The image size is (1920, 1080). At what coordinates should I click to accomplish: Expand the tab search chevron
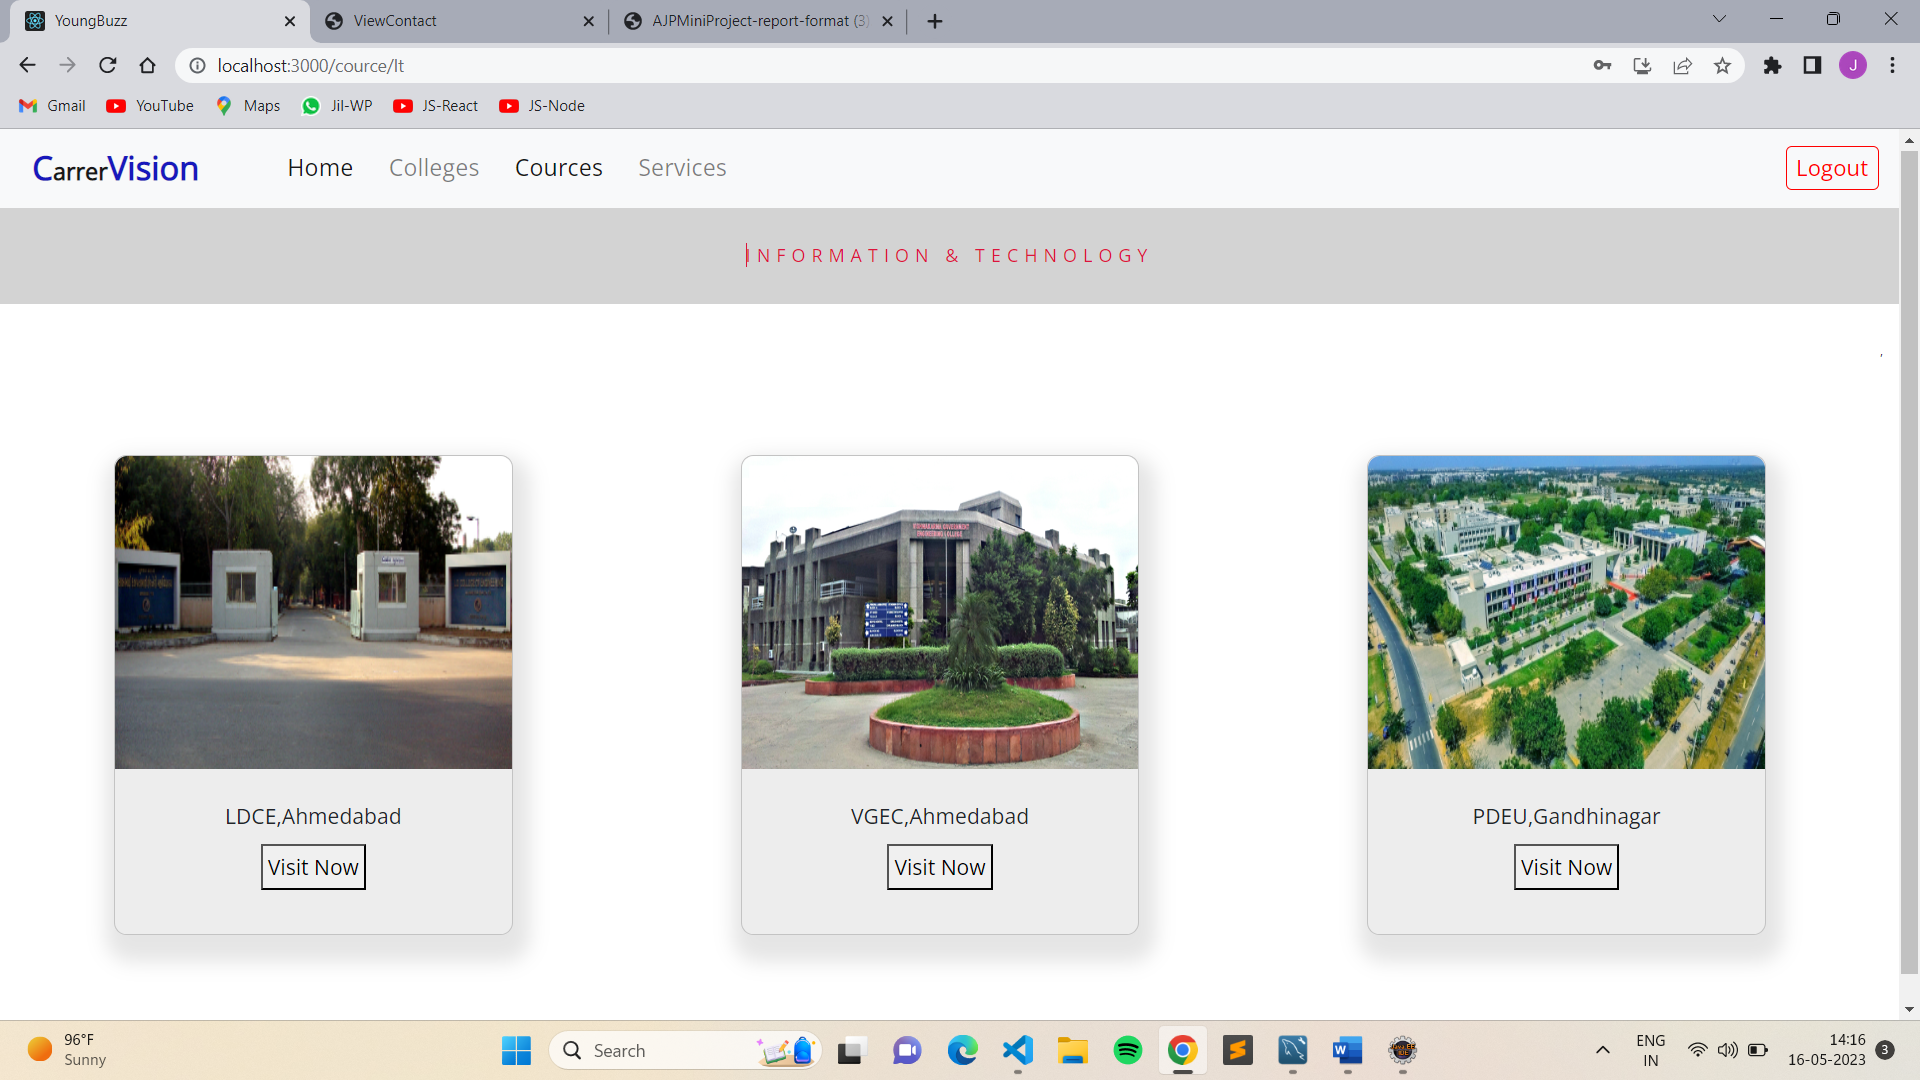1719,18
